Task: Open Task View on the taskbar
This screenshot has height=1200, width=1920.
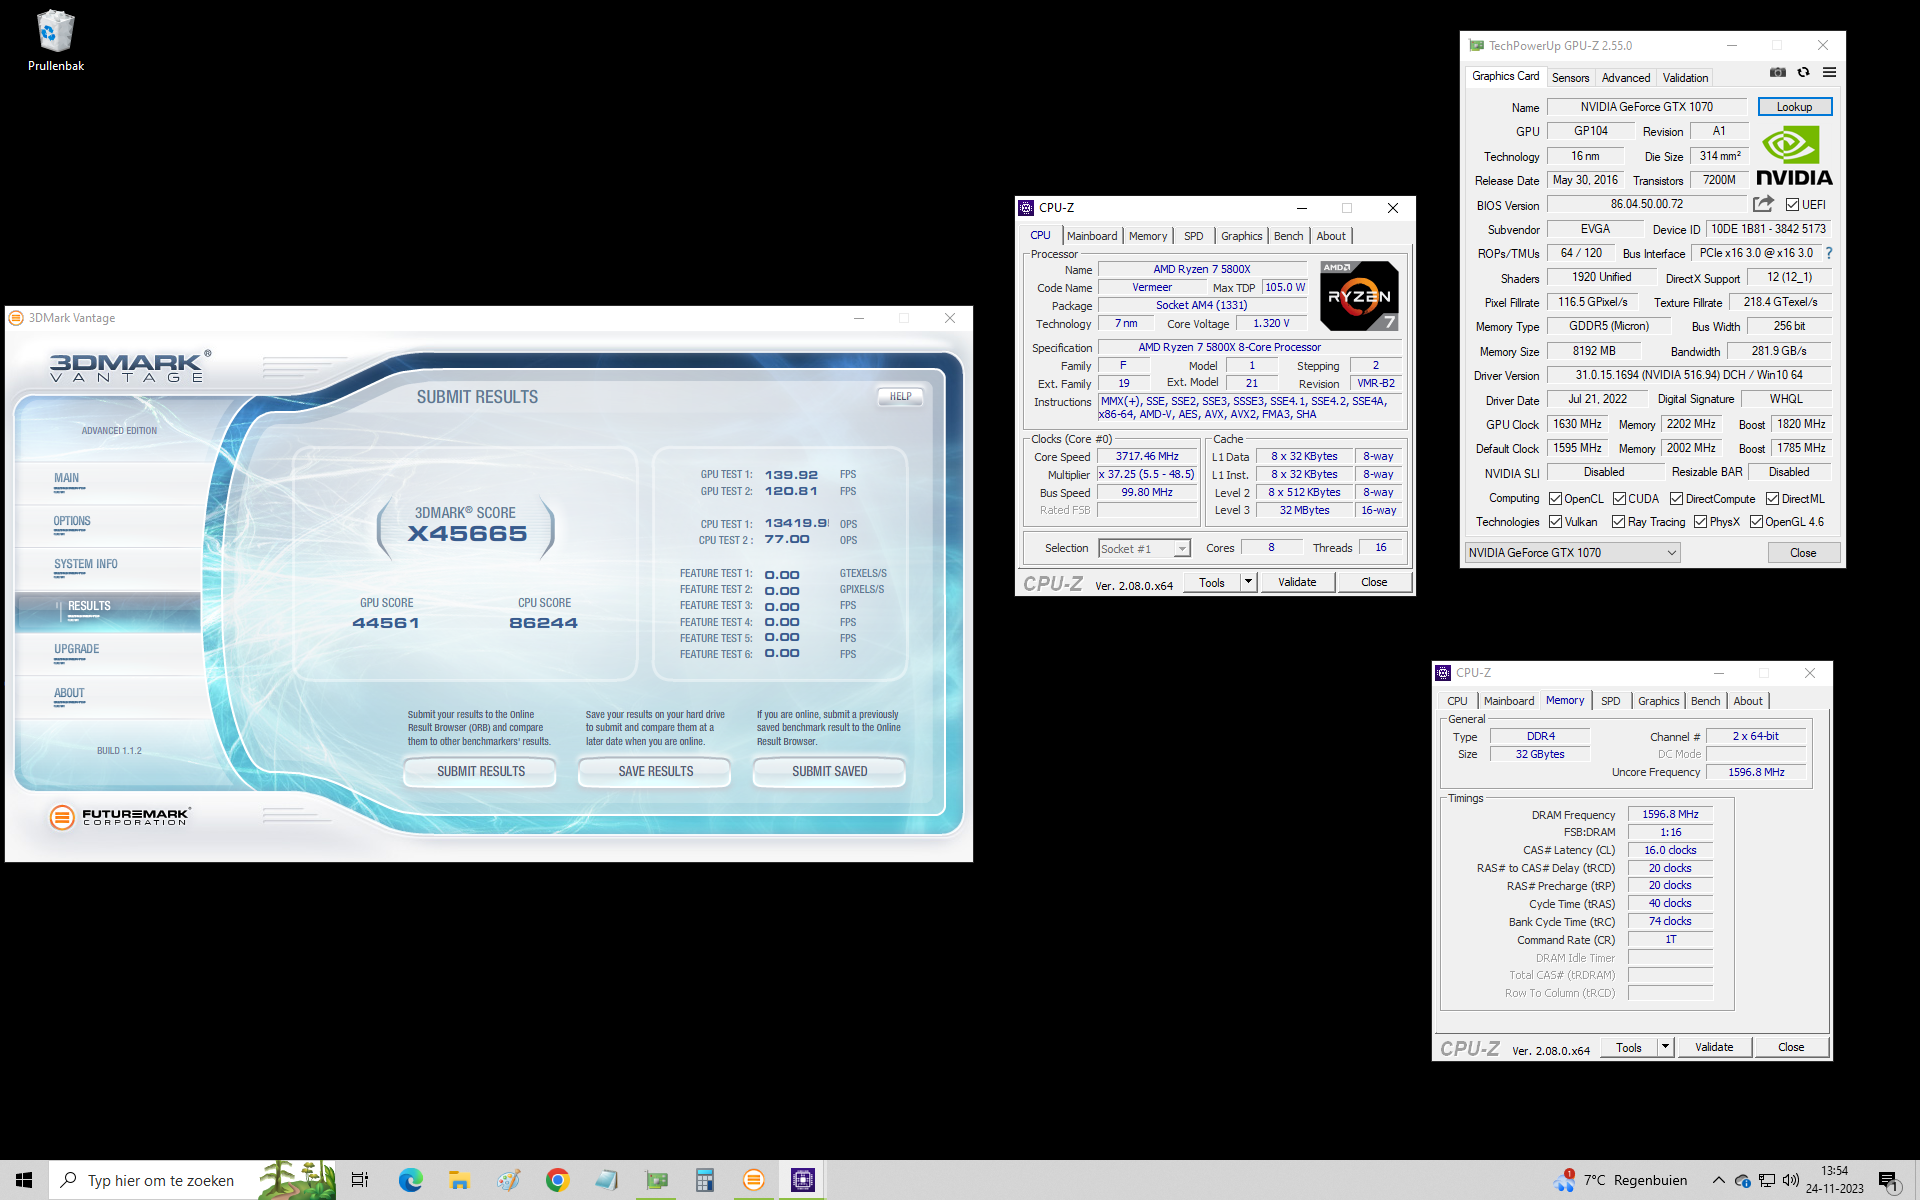Action: pos(360,1180)
